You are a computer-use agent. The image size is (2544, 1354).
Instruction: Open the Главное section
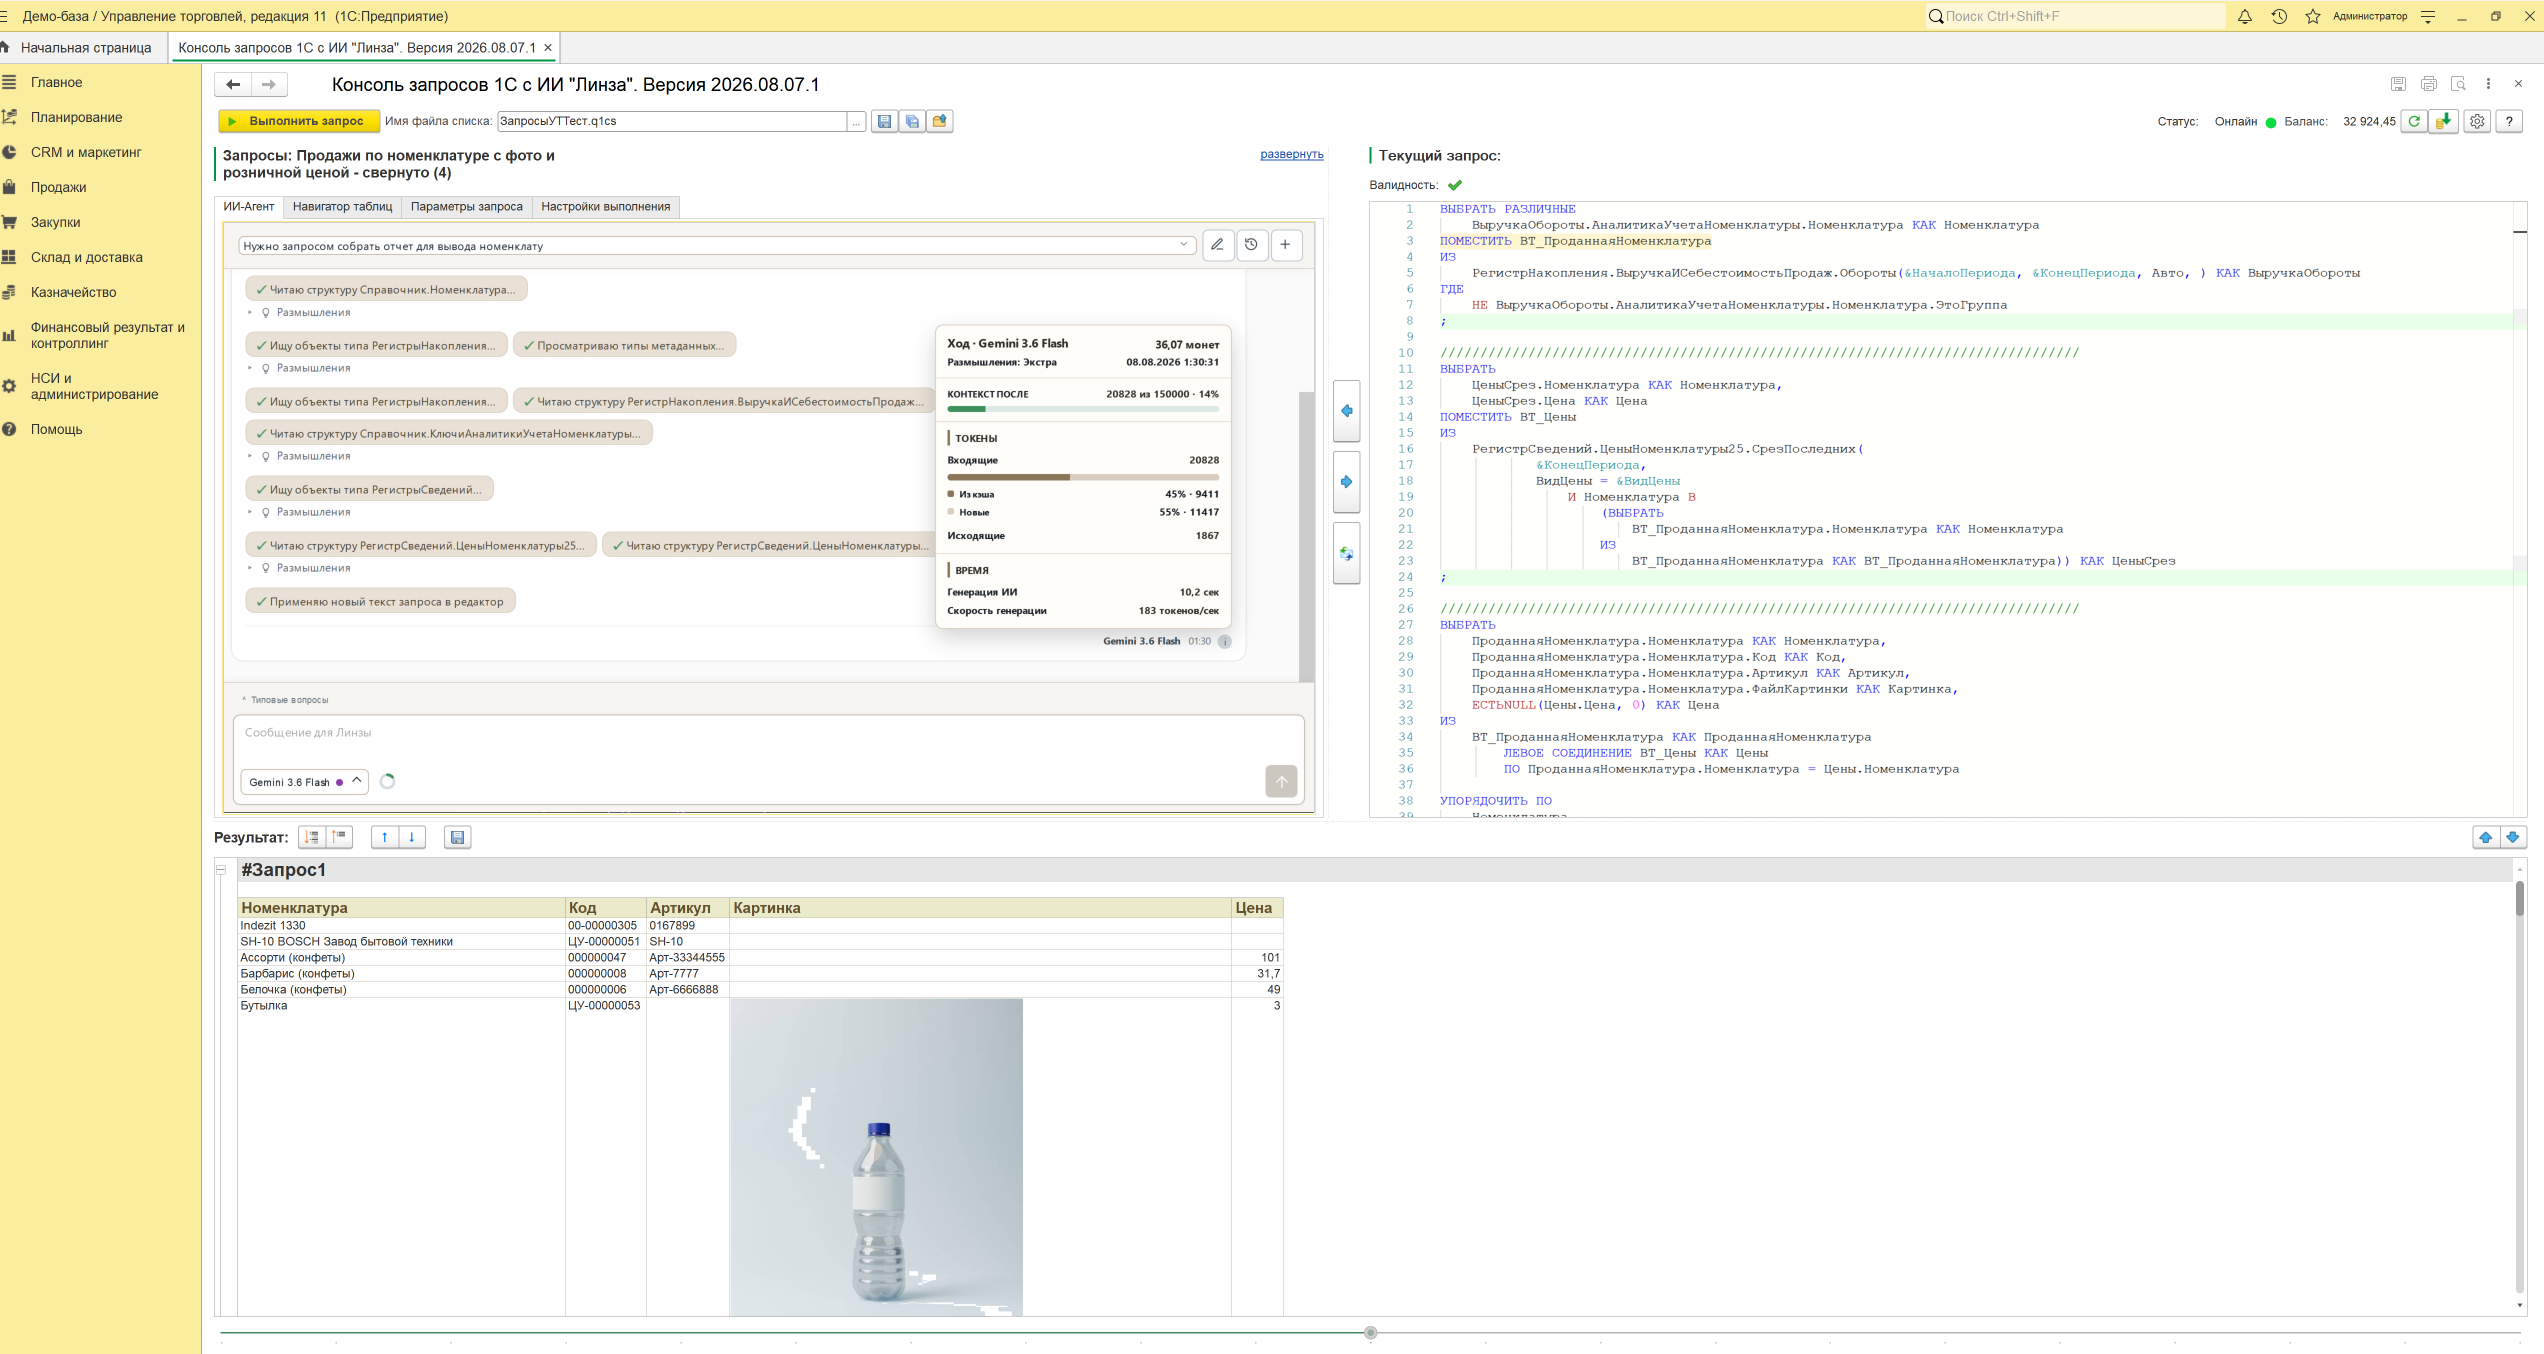[x=56, y=82]
